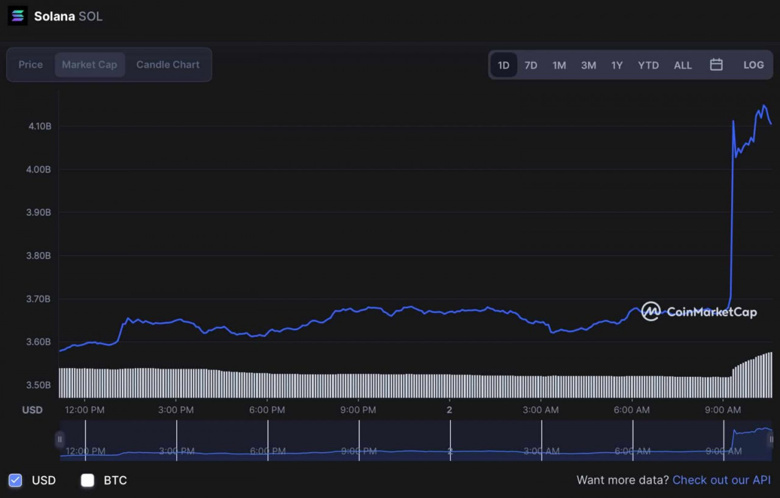Uncheck the USD currency checkbox
Image resolution: width=780 pixels, height=498 pixels.
pyautogui.click(x=15, y=480)
